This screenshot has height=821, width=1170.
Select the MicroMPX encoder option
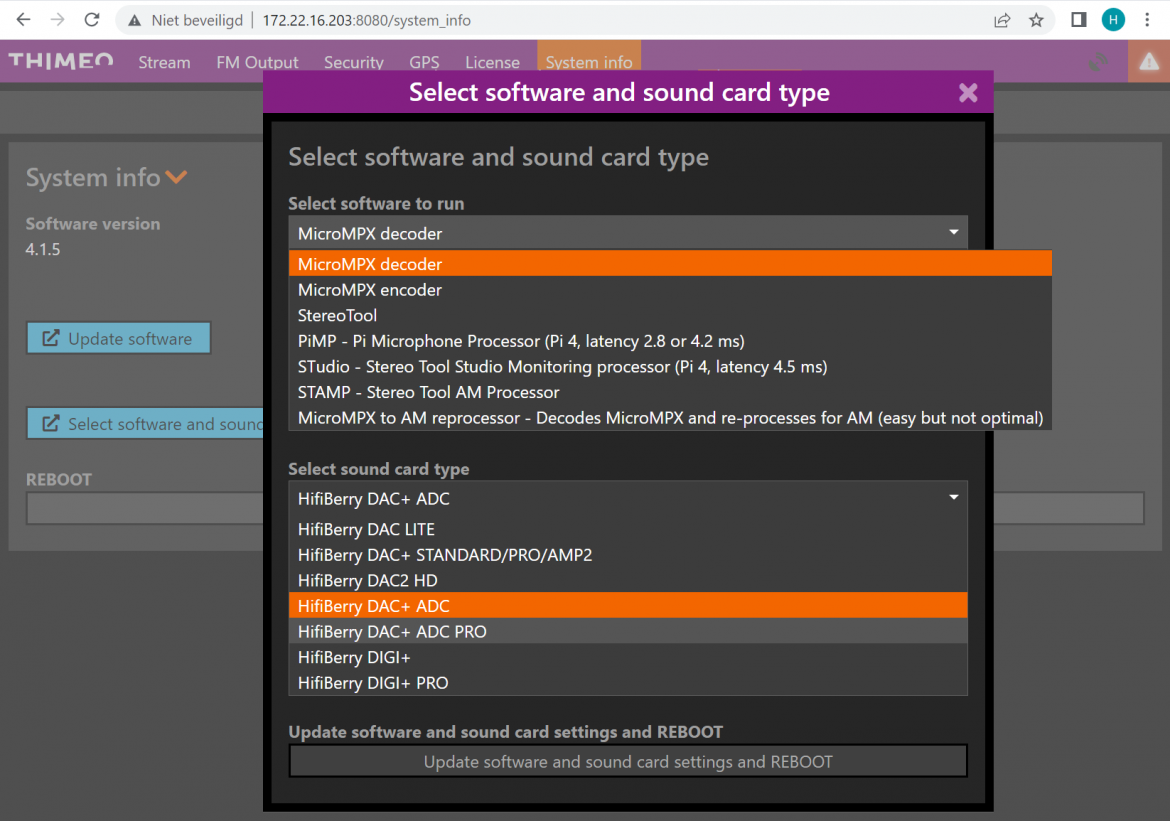tap(370, 290)
